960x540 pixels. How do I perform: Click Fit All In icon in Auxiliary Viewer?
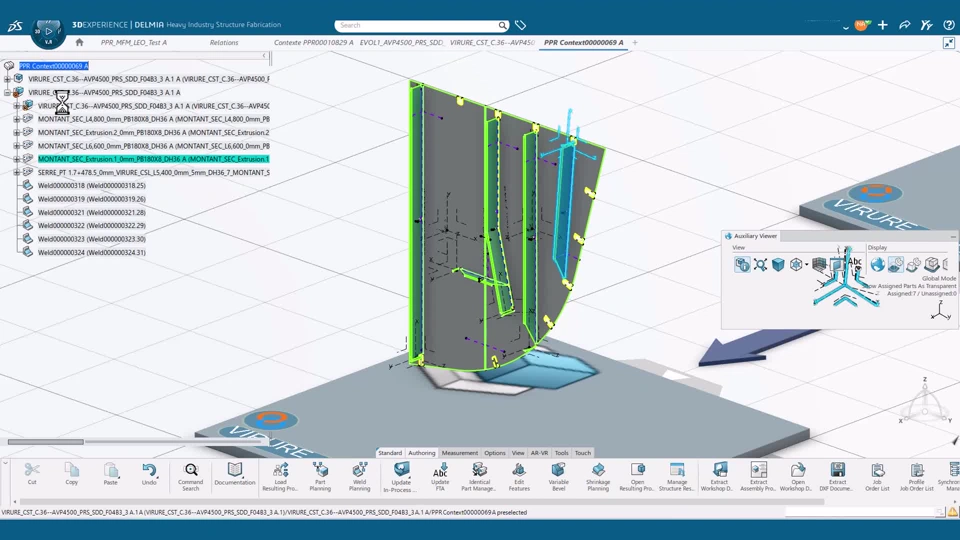tap(760, 264)
